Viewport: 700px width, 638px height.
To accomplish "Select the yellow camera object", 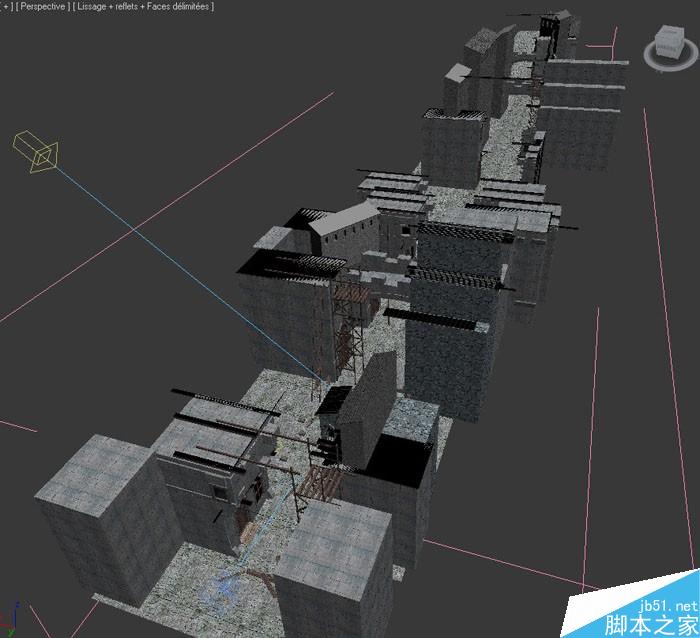I will pos(36,152).
